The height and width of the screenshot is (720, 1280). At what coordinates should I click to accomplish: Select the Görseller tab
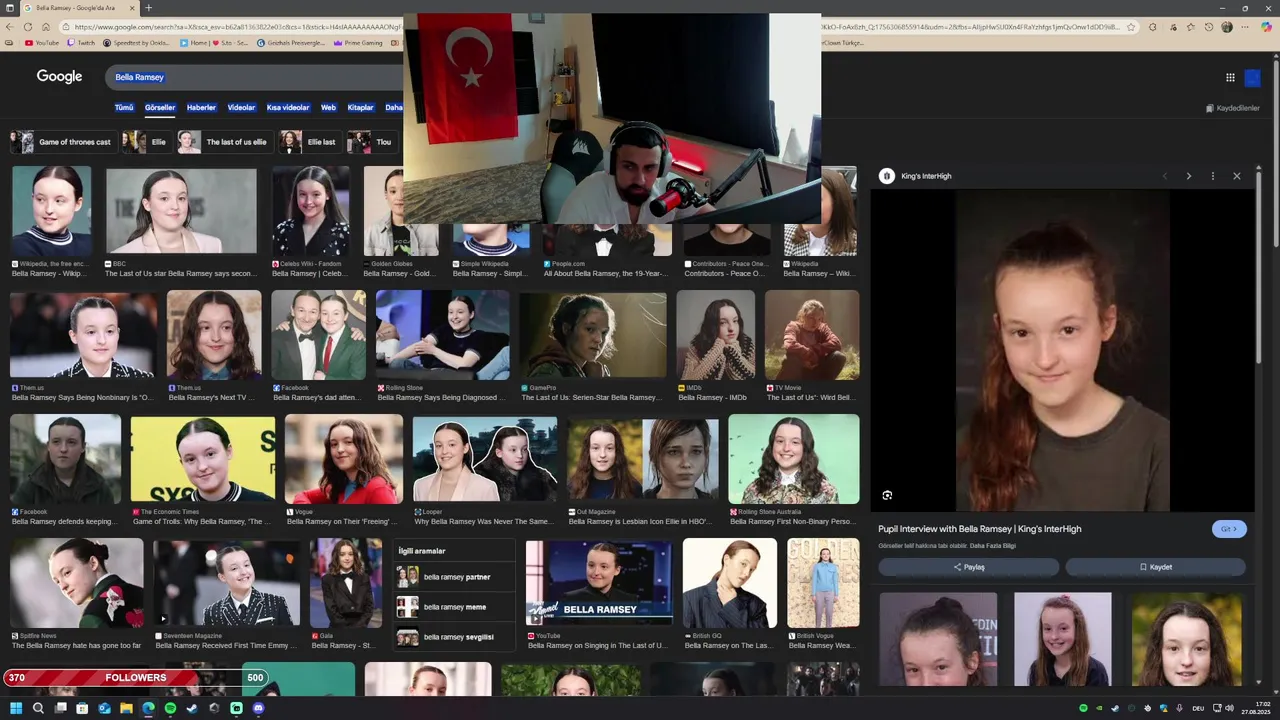point(160,107)
